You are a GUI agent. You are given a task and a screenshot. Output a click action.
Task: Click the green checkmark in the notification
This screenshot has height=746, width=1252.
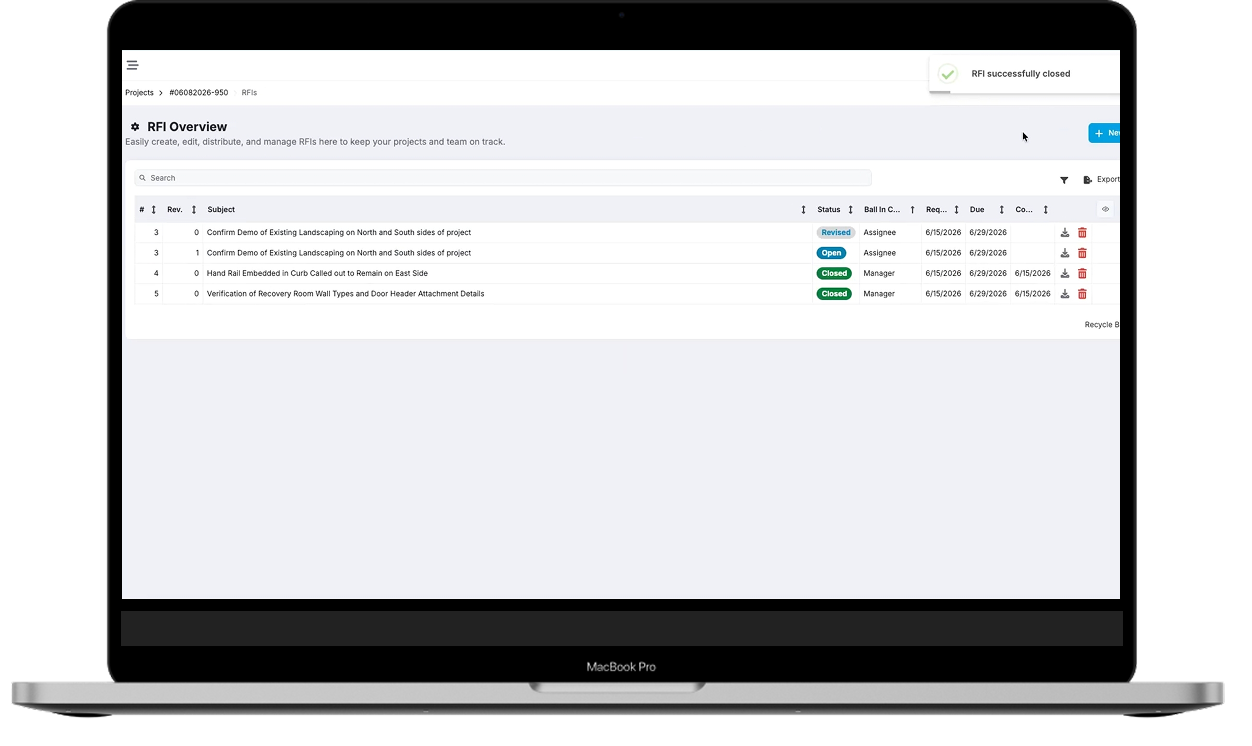(x=948, y=74)
